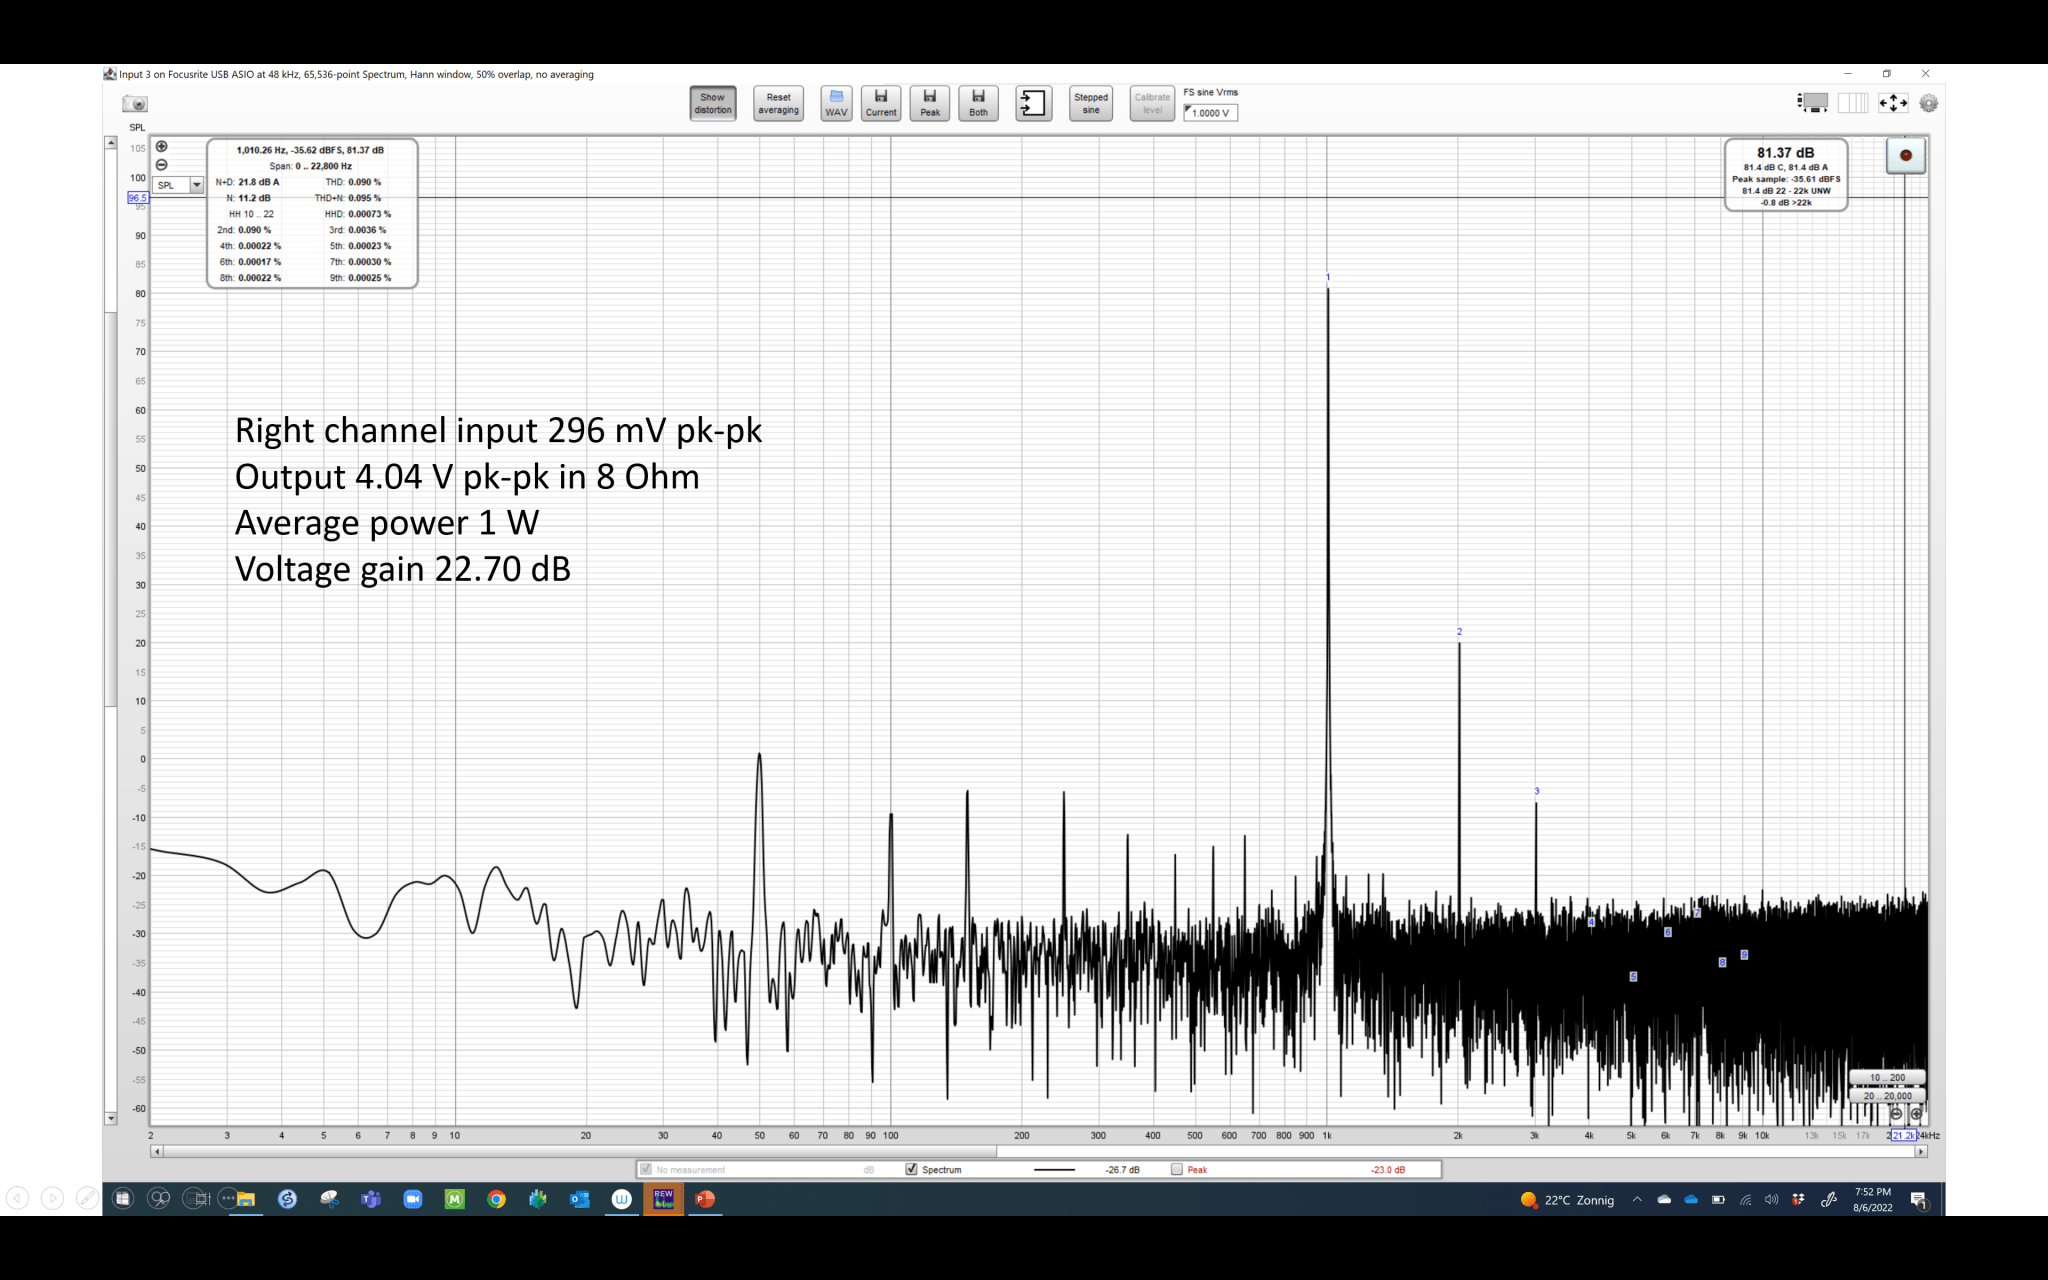Viewport: 2048px width, 1280px height.
Task: Open RTA settings with the gear icon
Action: 1929,103
